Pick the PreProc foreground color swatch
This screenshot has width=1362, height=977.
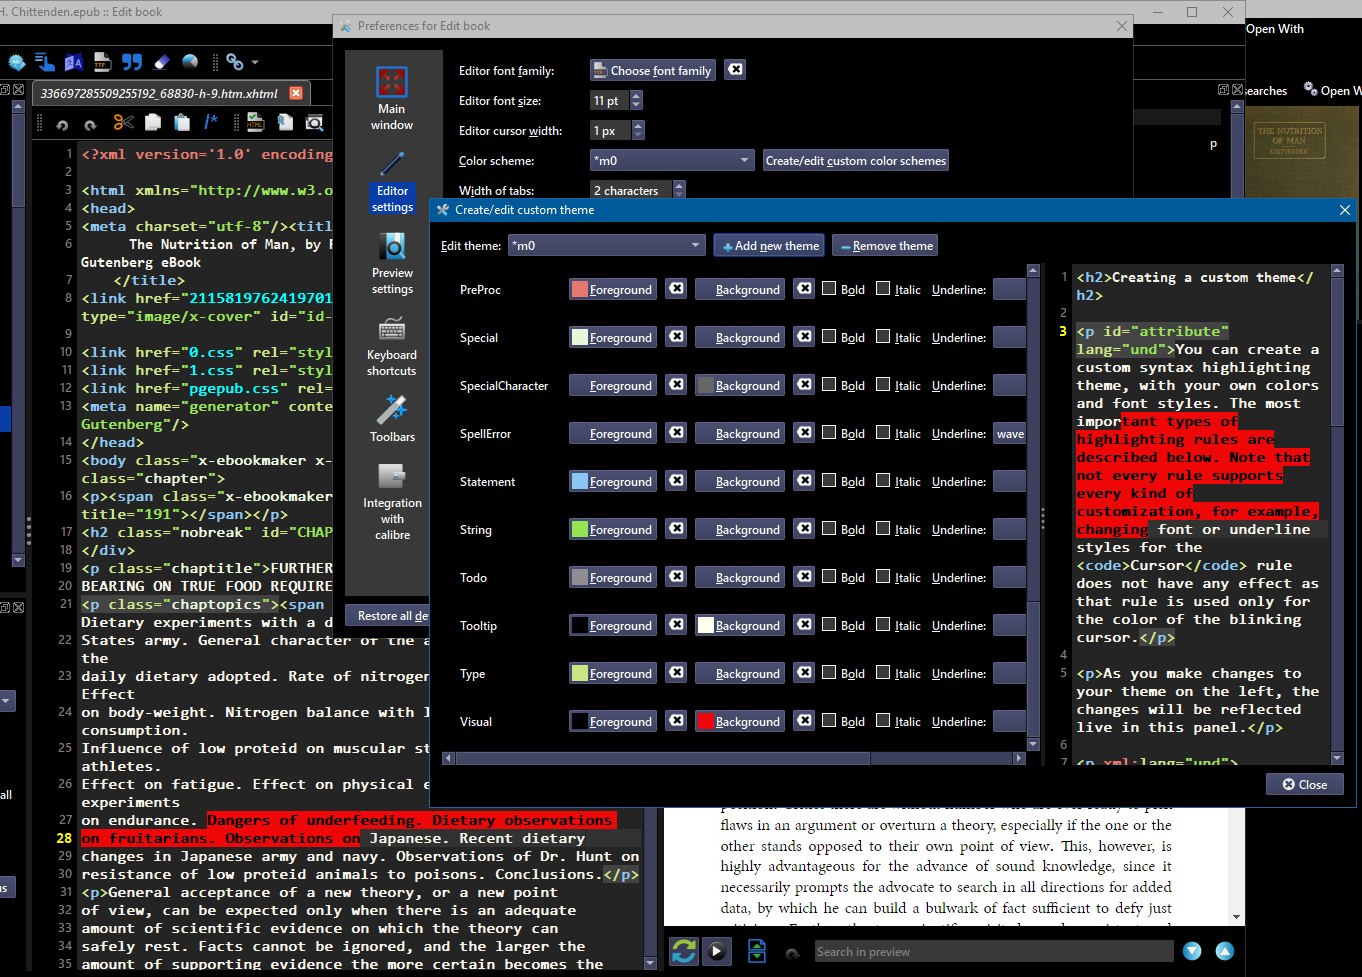[613, 289]
